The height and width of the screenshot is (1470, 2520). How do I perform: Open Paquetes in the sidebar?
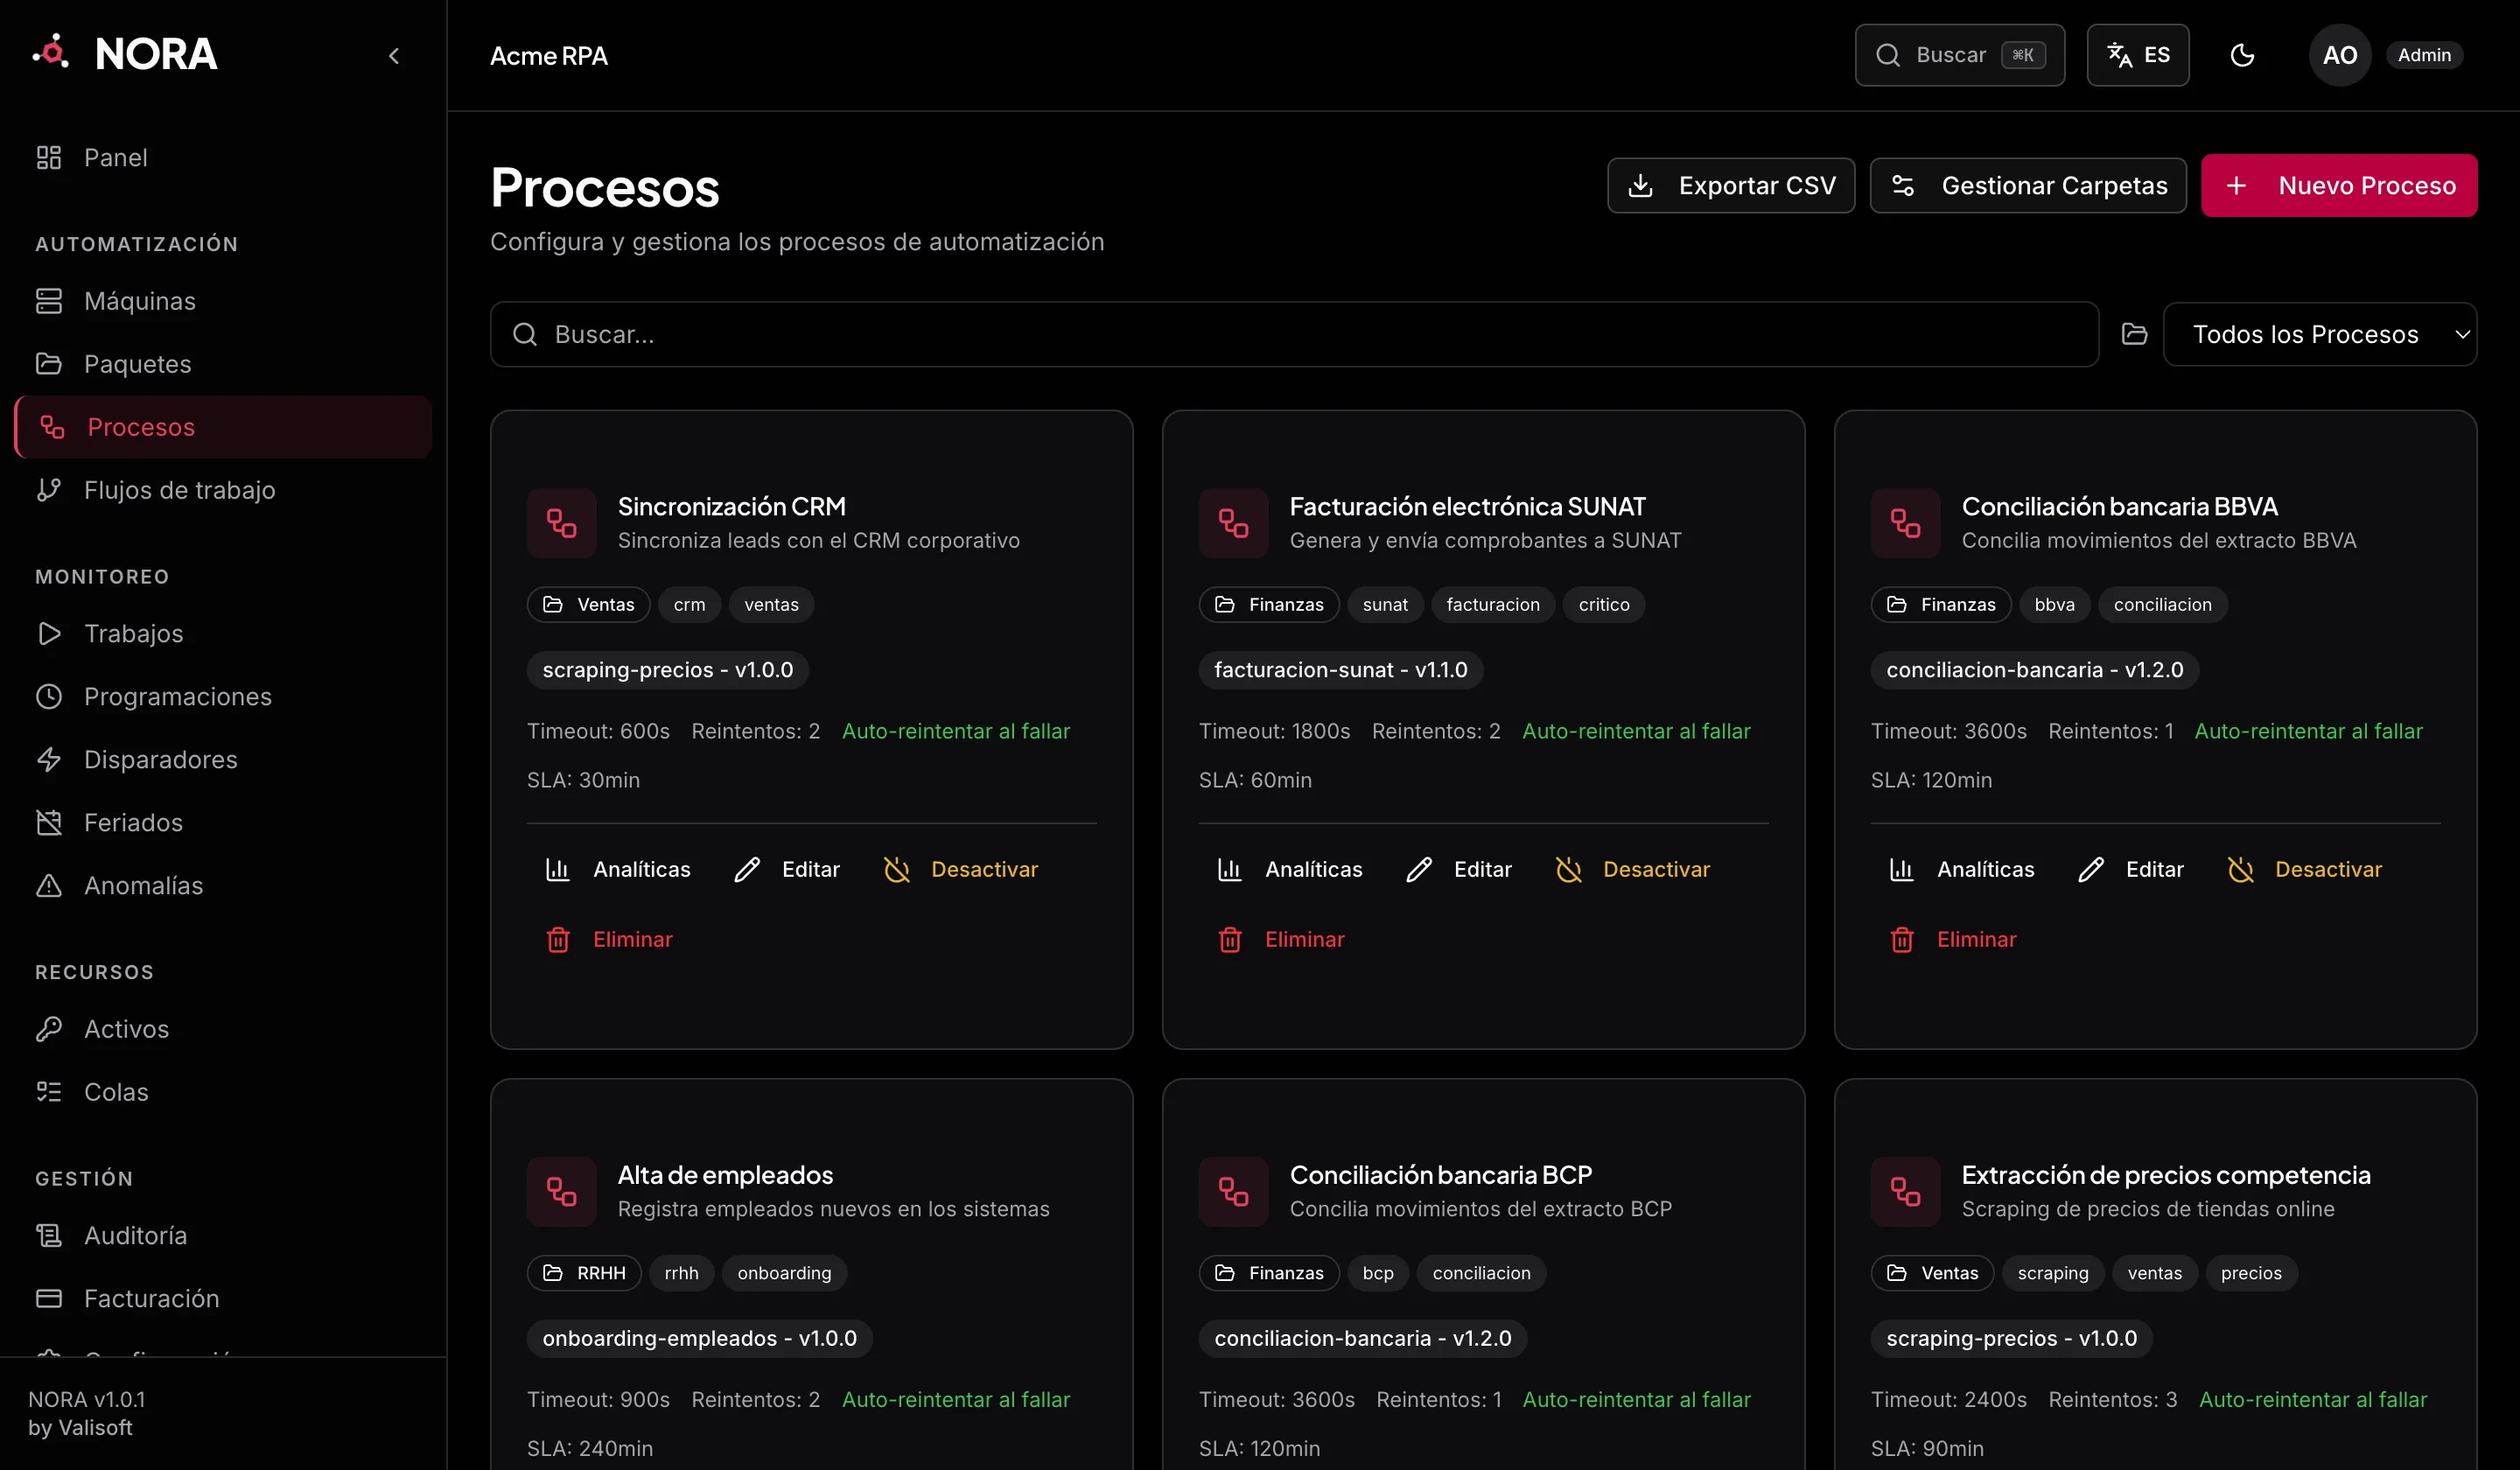(x=223, y=364)
